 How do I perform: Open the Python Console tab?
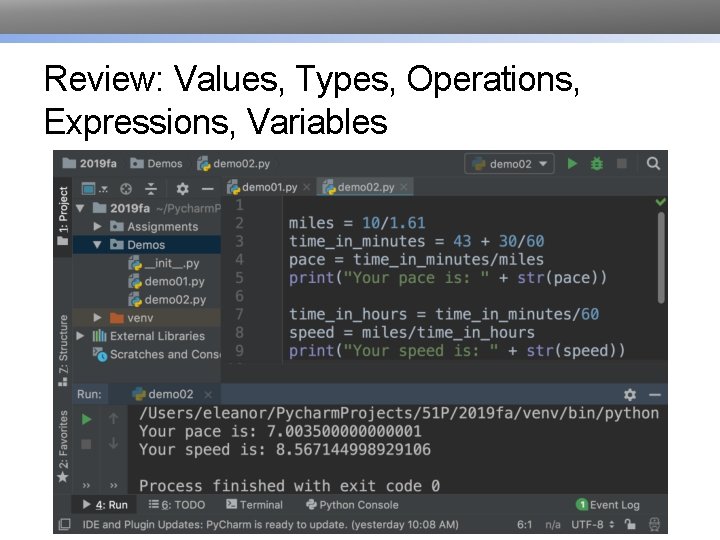click(x=352, y=505)
